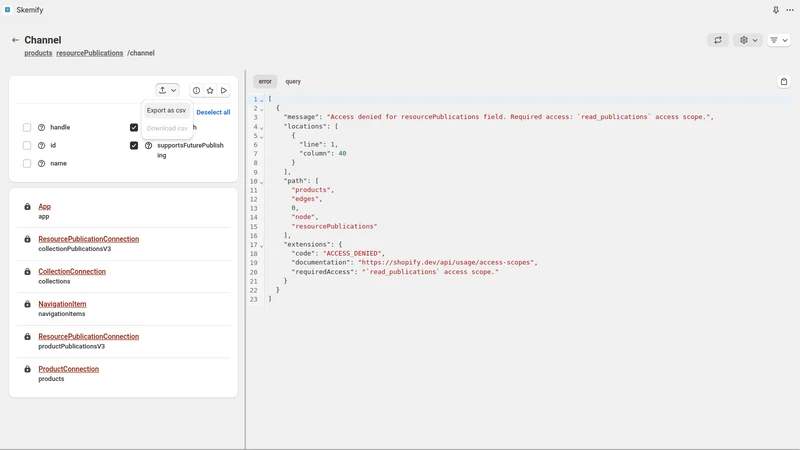Click the /channel breadcrumb text
Image resolution: width=800 pixels, height=450 pixels.
coord(141,53)
